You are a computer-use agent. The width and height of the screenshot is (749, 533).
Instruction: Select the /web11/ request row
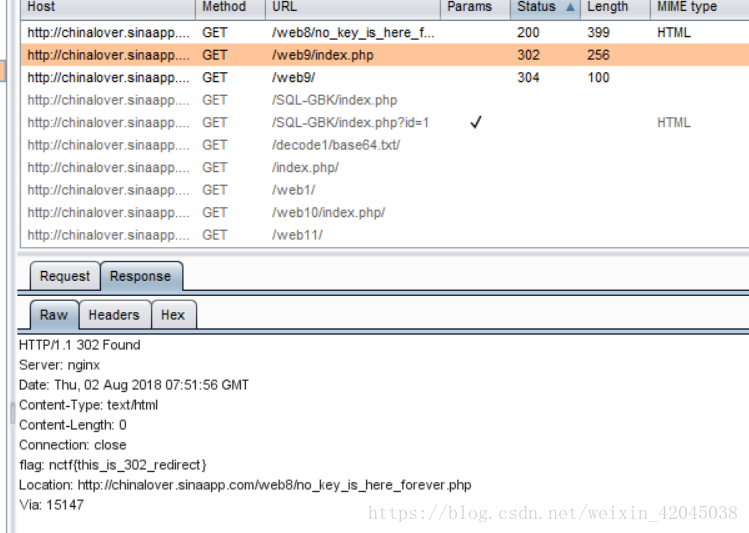(x=385, y=235)
